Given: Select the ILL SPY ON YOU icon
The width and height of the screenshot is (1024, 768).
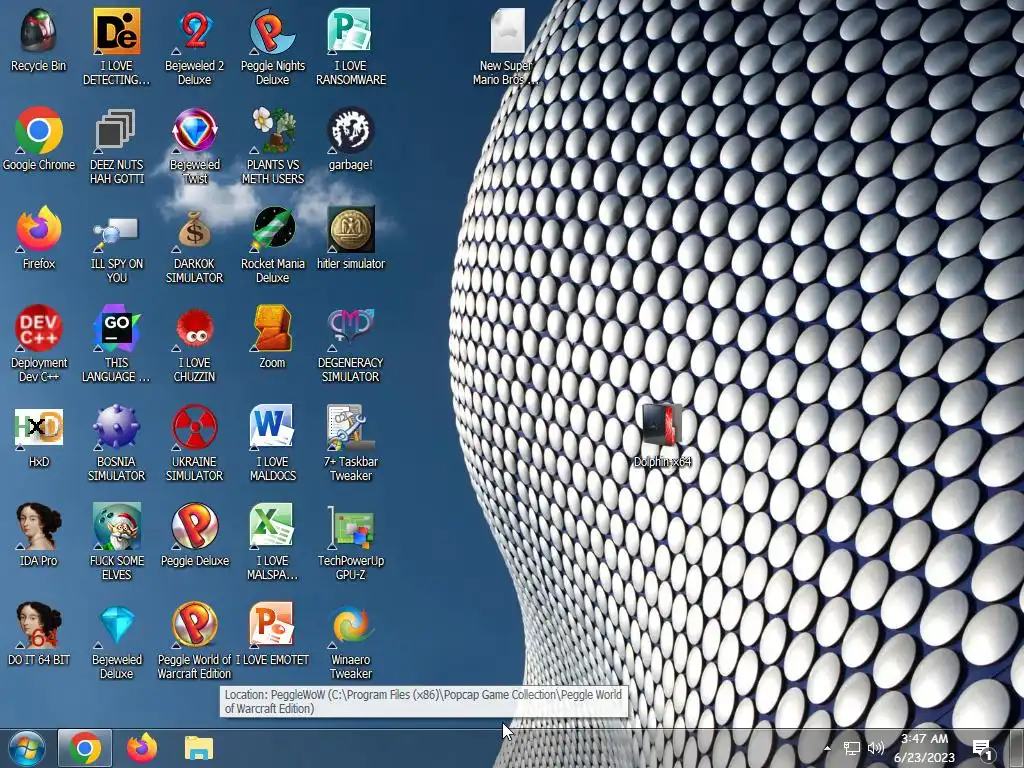Looking at the screenshot, I should coord(116,232).
